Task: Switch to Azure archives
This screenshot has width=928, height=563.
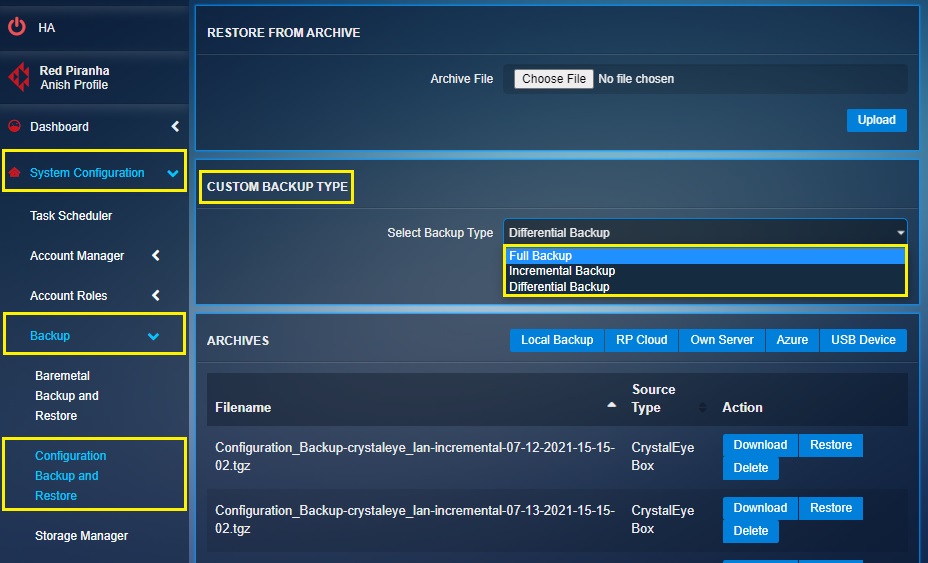Action: pyautogui.click(x=792, y=340)
